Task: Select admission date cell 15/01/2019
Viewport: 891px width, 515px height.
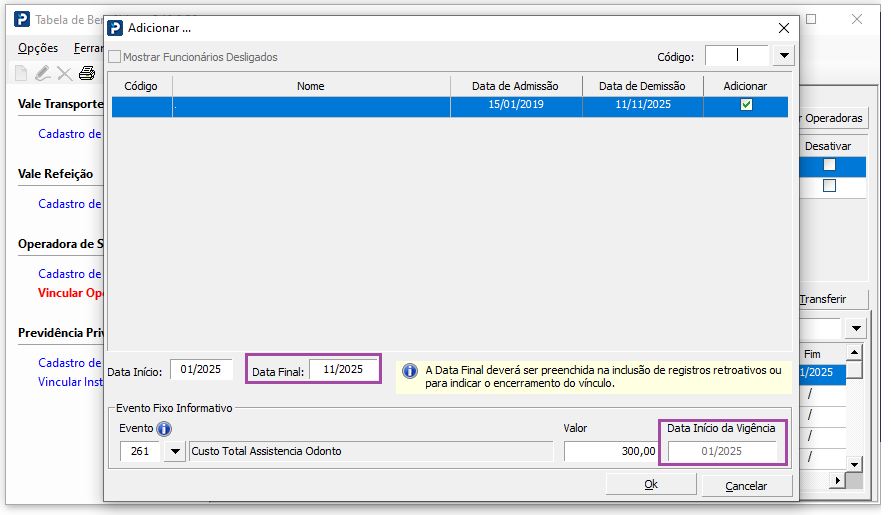Action: (516, 105)
